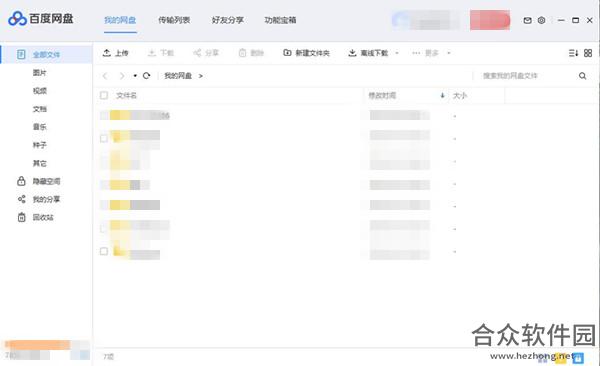Open the 我的分享 share icon entry
600x366 pixels.
(x=21, y=199)
